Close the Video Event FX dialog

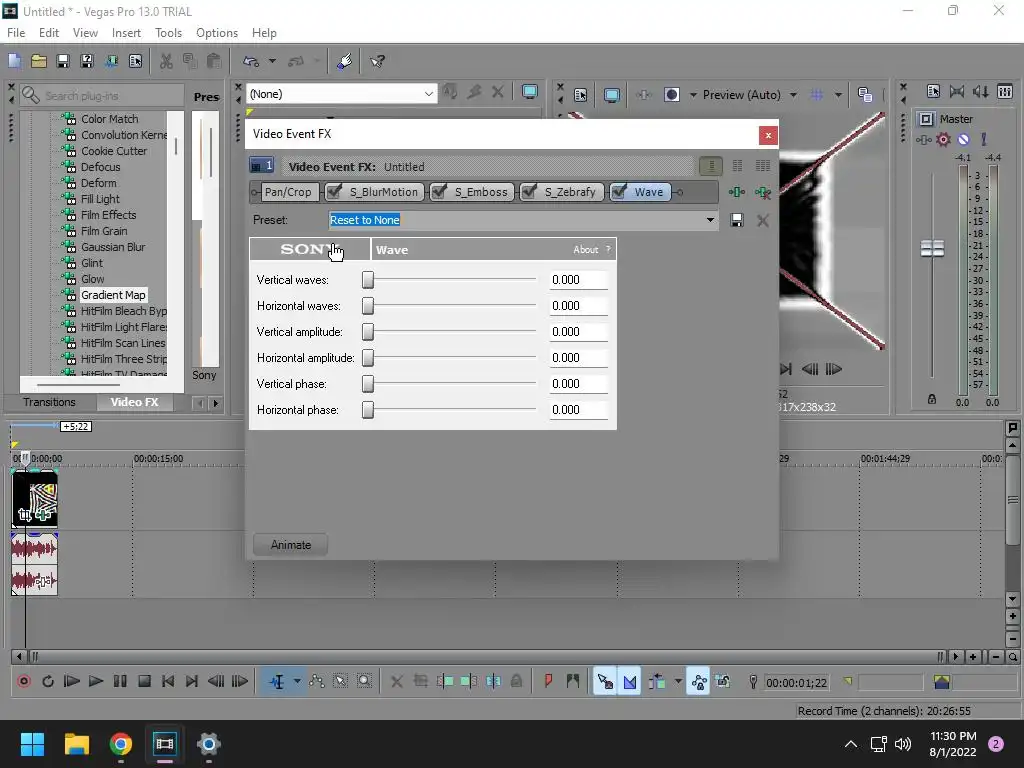pos(768,135)
